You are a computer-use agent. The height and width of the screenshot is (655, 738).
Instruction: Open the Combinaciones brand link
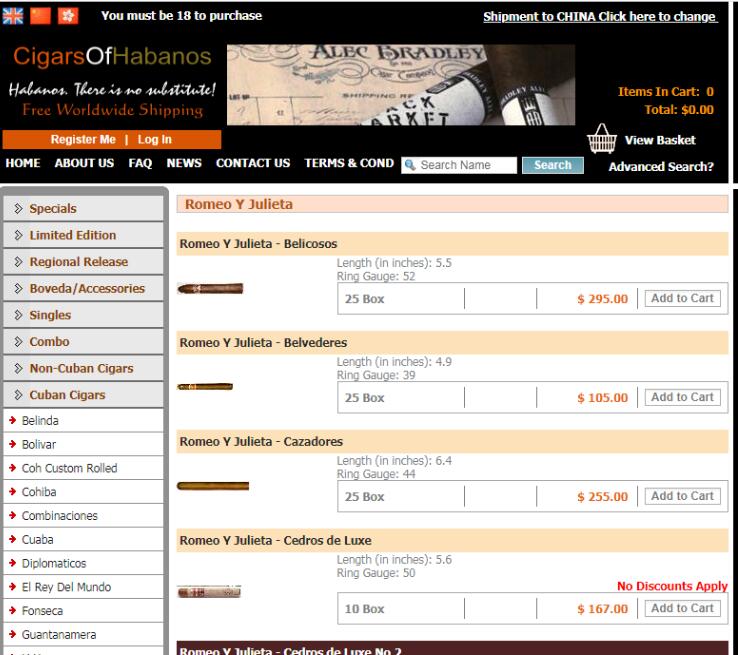(59, 516)
